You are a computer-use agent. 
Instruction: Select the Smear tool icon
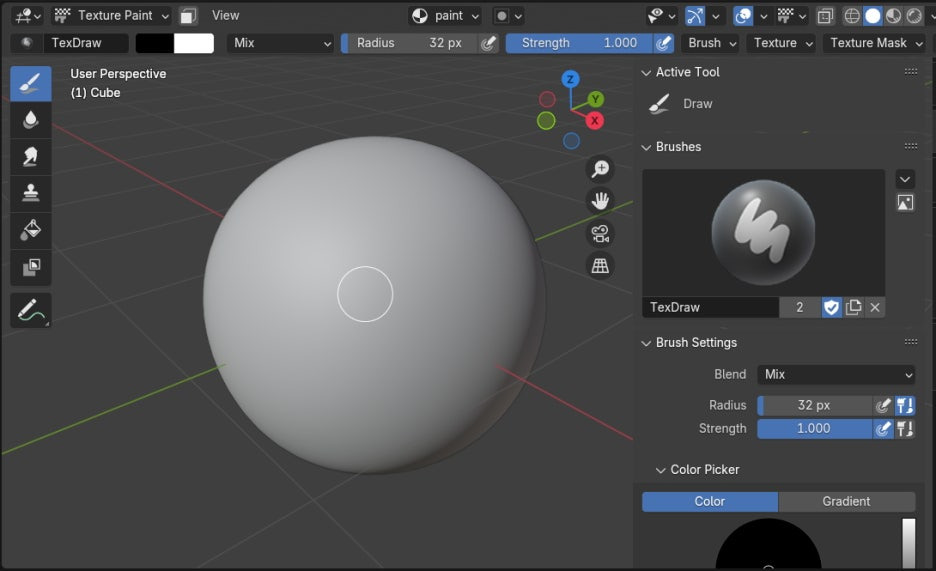click(30, 156)
